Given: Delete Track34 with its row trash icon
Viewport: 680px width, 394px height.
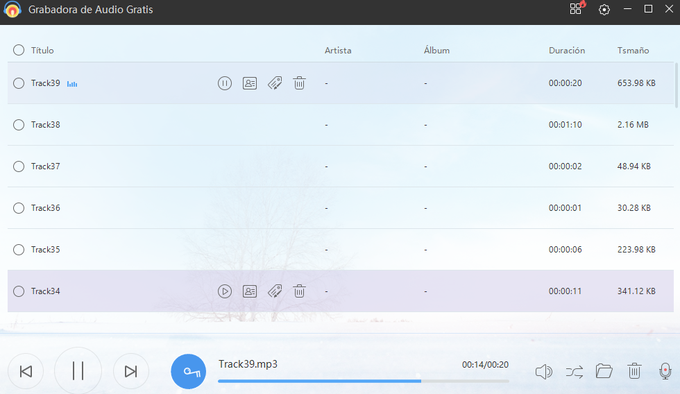Looking at the screenshot, I should [299, 291].
